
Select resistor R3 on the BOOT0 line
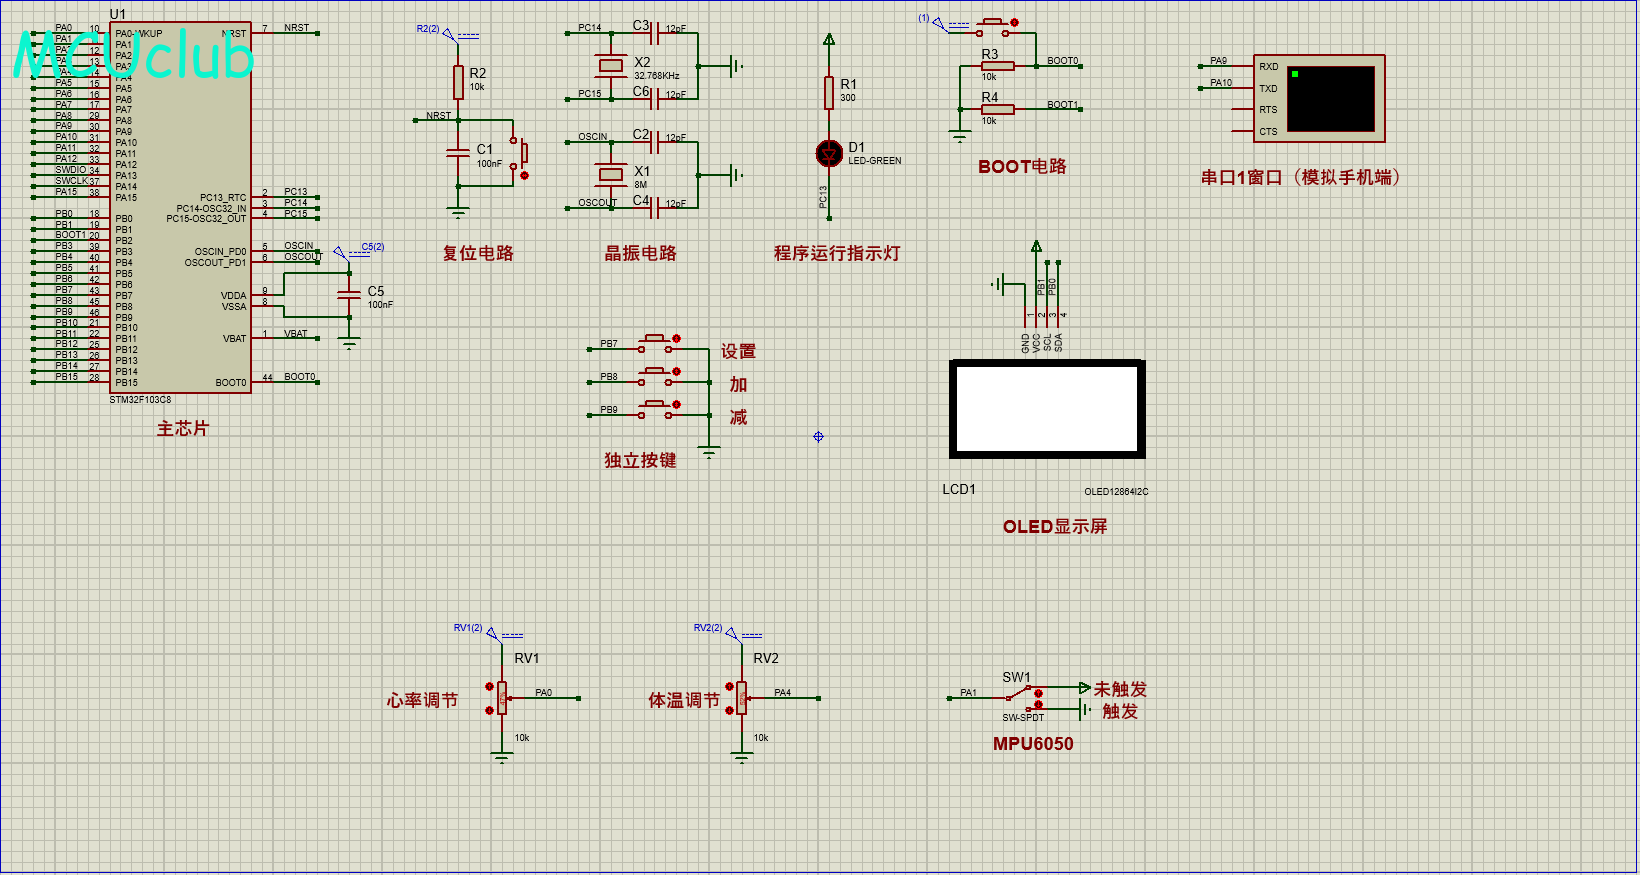(x=998, y=66)
